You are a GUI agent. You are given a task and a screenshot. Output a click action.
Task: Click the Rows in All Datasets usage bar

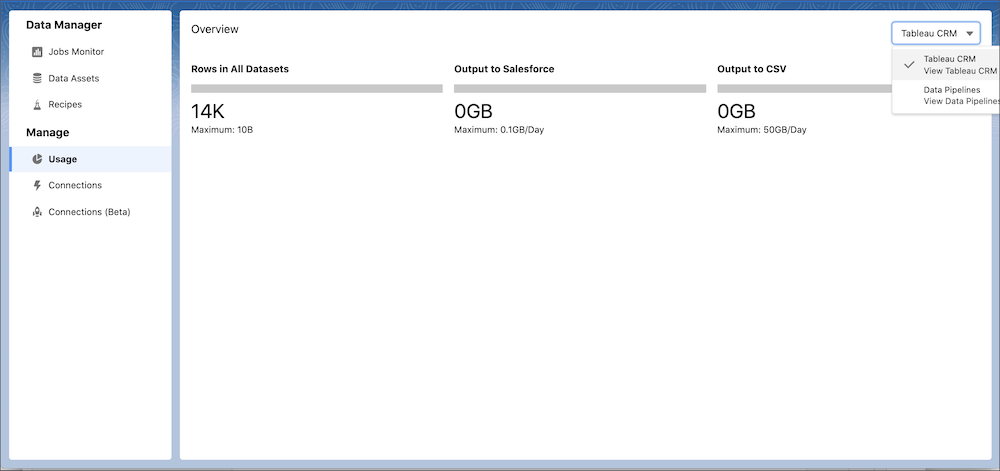[316, 89]
